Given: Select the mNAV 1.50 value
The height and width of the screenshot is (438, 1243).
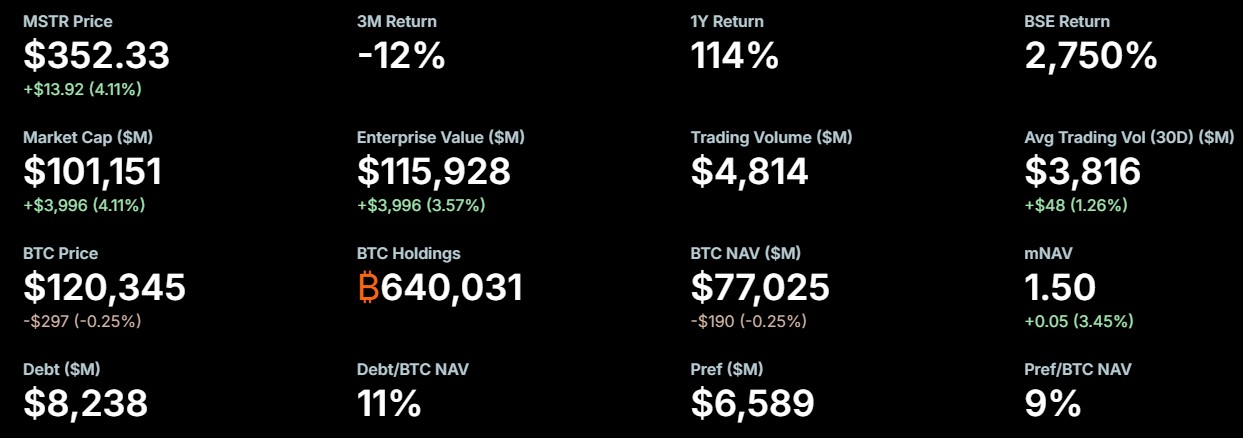Looking at the screenshot, I should click(x=1060, y=288).
